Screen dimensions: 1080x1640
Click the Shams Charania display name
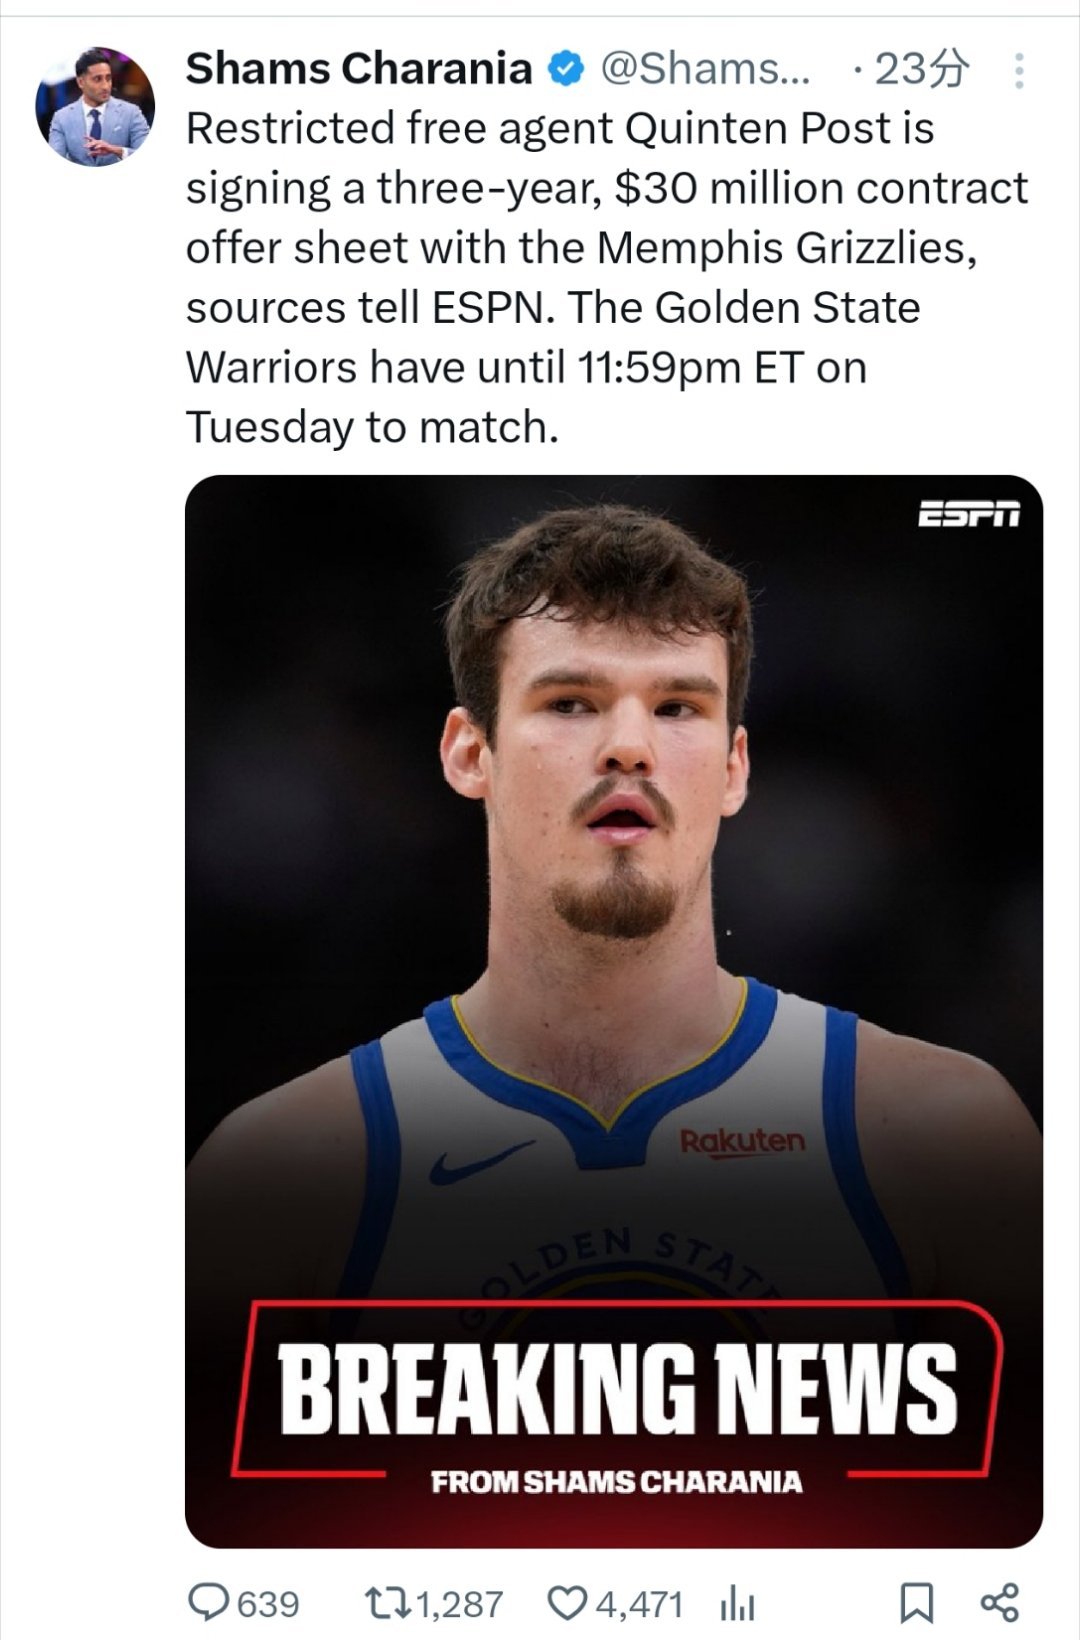click(x=359, y=69)
